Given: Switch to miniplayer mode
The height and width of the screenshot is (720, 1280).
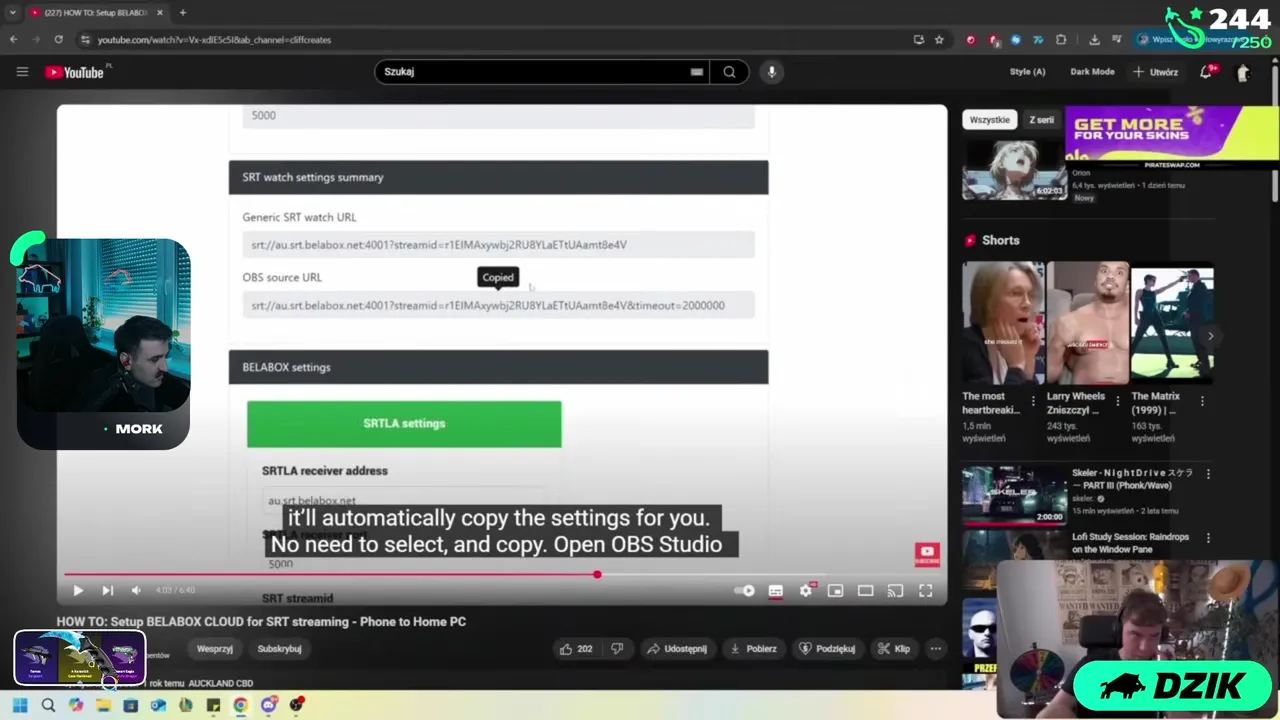Looking at the screenshot, I should pyautogui.click(x=835, y=591).
